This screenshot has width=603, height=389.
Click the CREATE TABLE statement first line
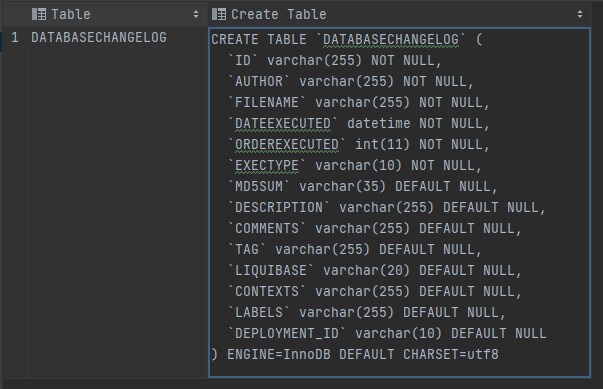346,40
